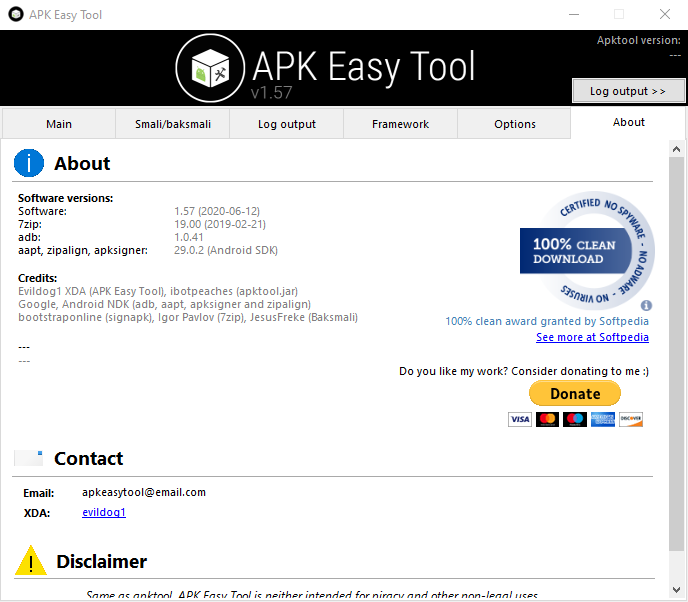
Task: Click the scrollbar up arrow
Action: tap(676, 149)
